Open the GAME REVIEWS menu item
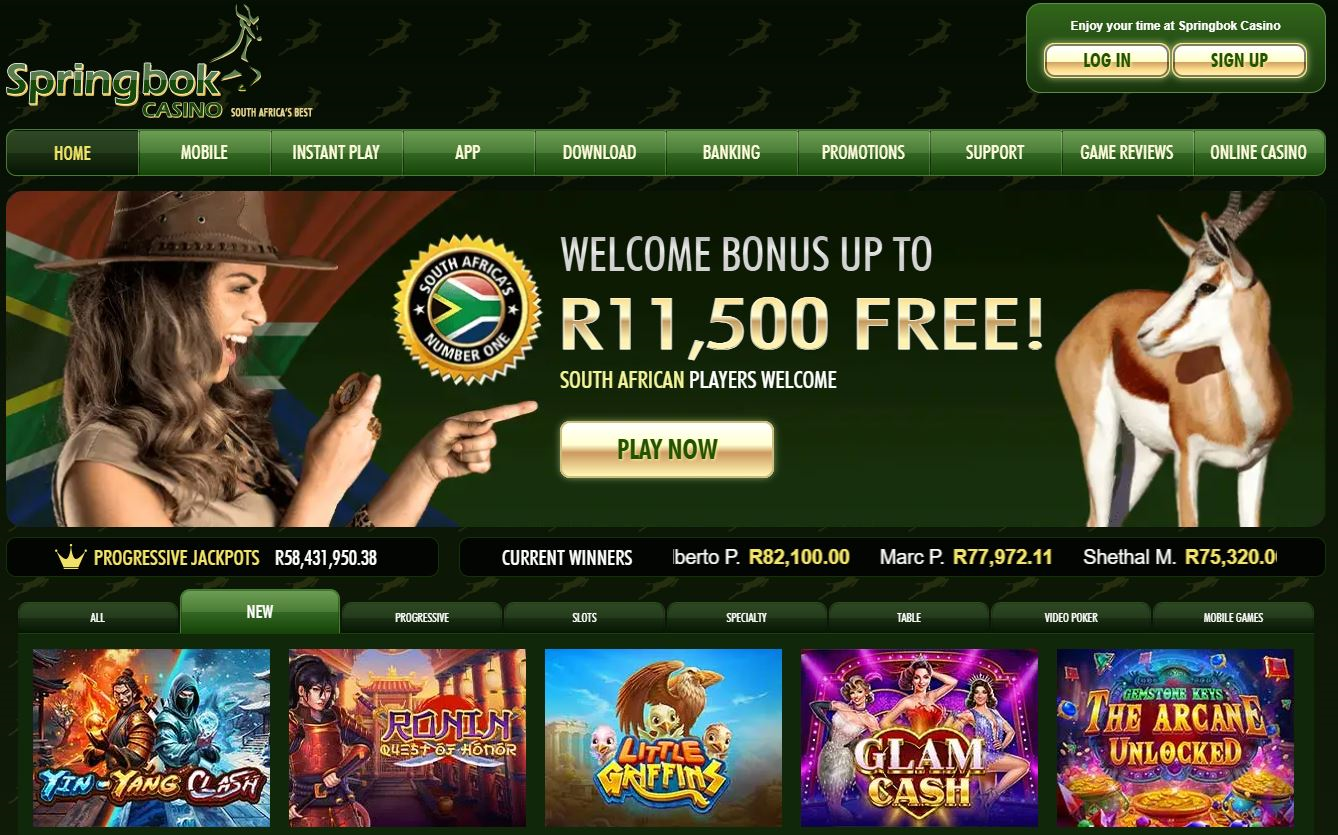This screenshot has height=835, width=1338. point(1127,153)
